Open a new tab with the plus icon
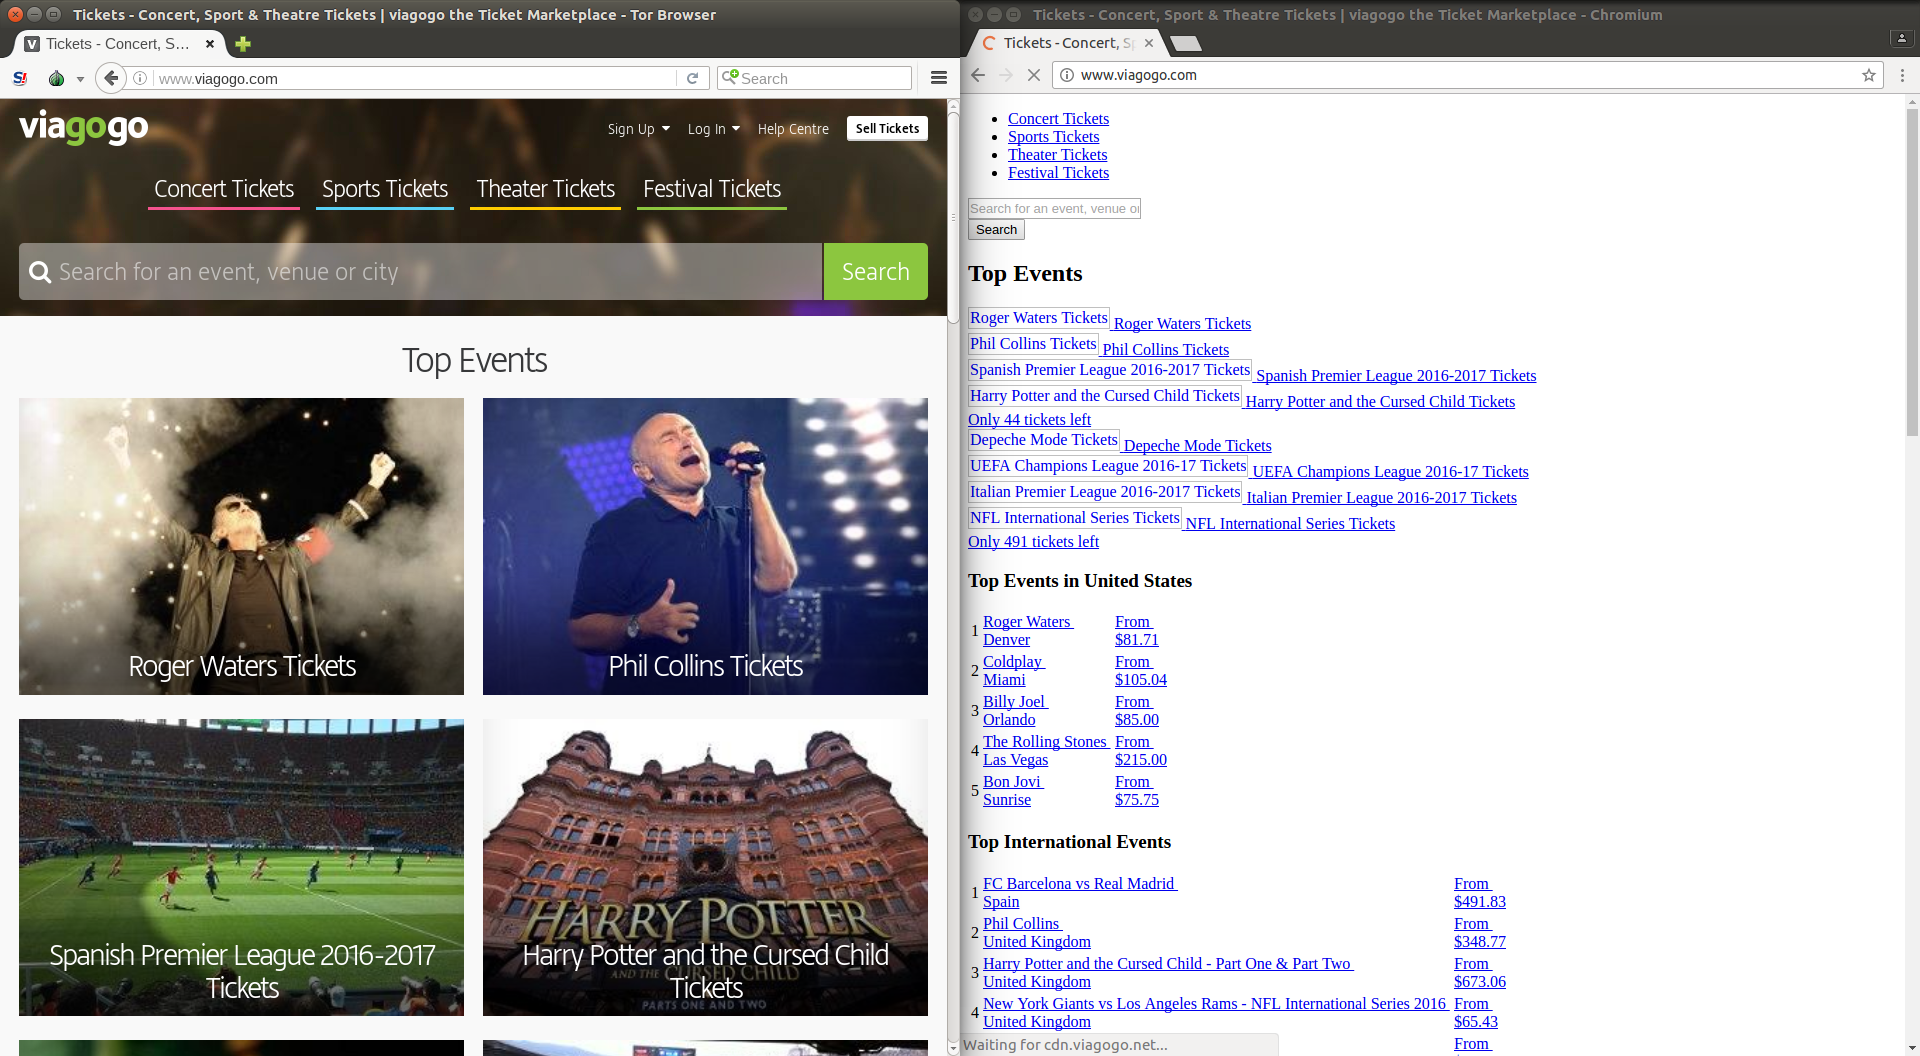Screen dimensions: 1920x1056 tap(243, 44)
